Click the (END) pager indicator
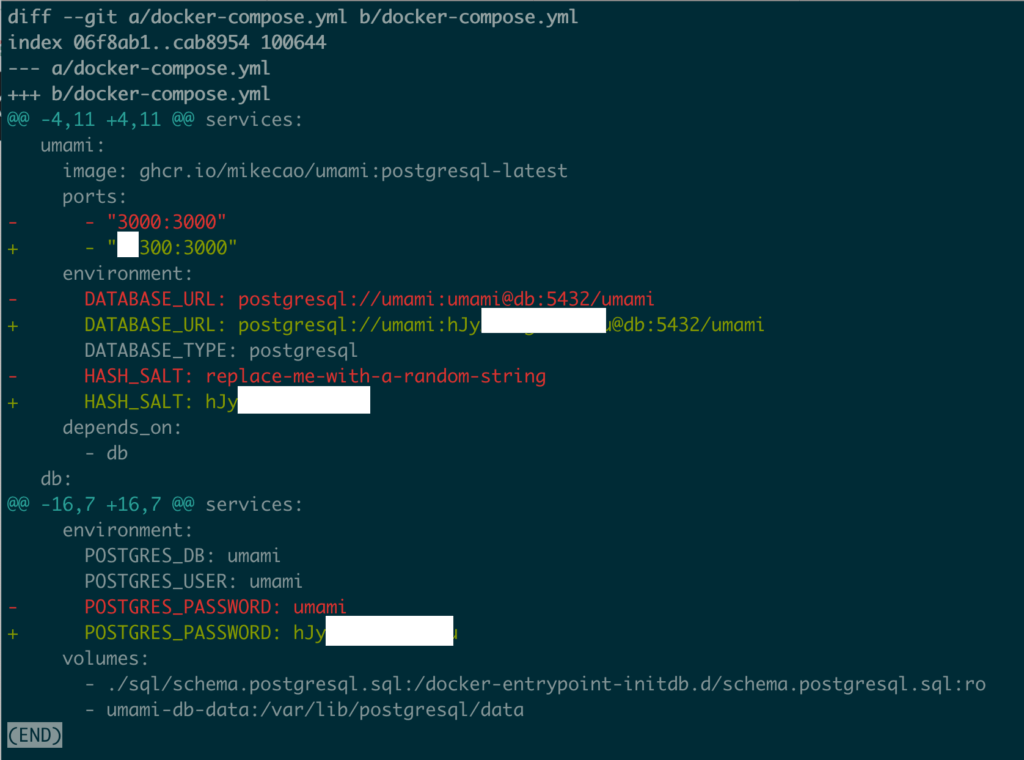The height and width of the screenshot is (760, 1024). [x=35, y=735]
